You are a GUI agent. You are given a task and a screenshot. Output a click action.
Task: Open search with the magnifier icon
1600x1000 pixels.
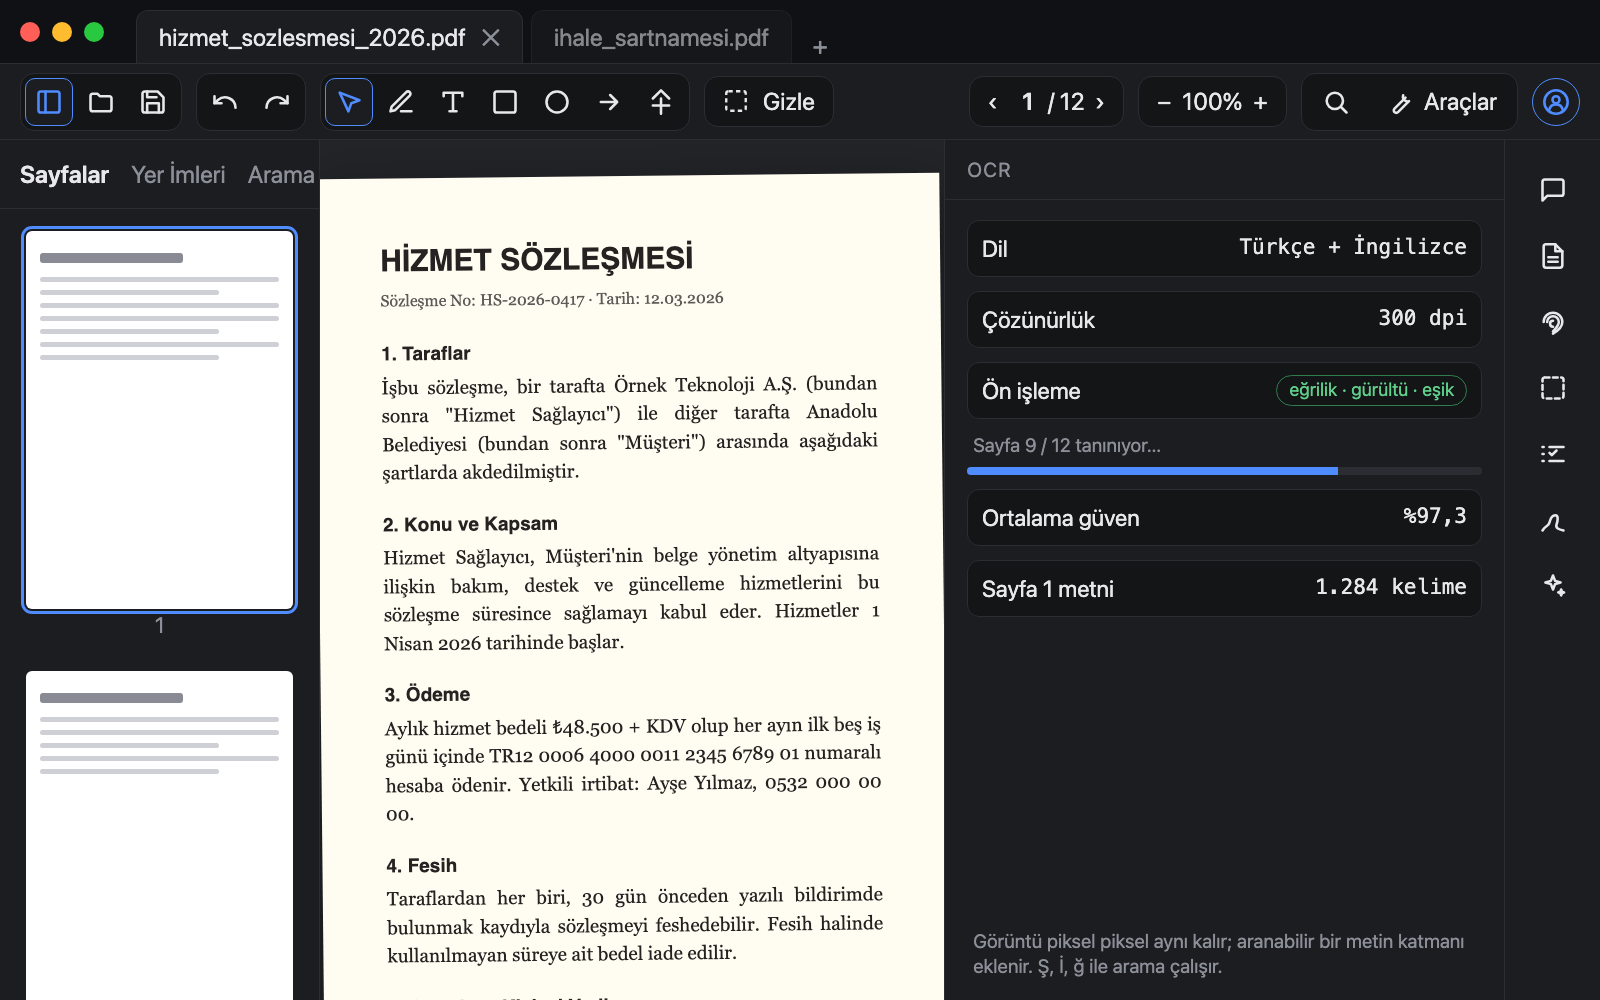[1336, 102]
